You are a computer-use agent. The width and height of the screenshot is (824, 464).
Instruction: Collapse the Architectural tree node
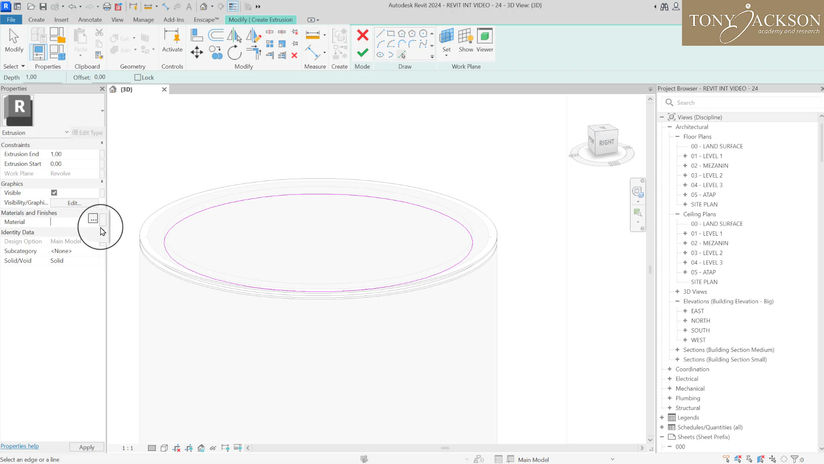click(x=670, y=127)
